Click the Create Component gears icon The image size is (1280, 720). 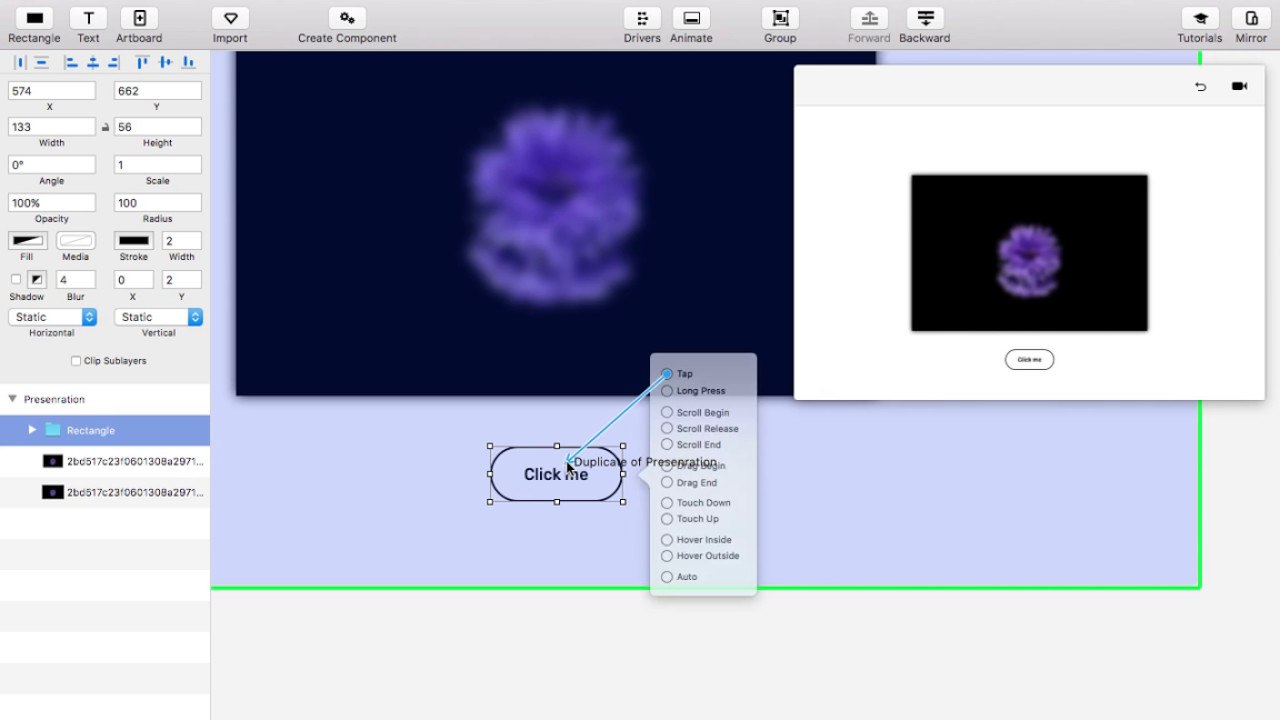347,18
